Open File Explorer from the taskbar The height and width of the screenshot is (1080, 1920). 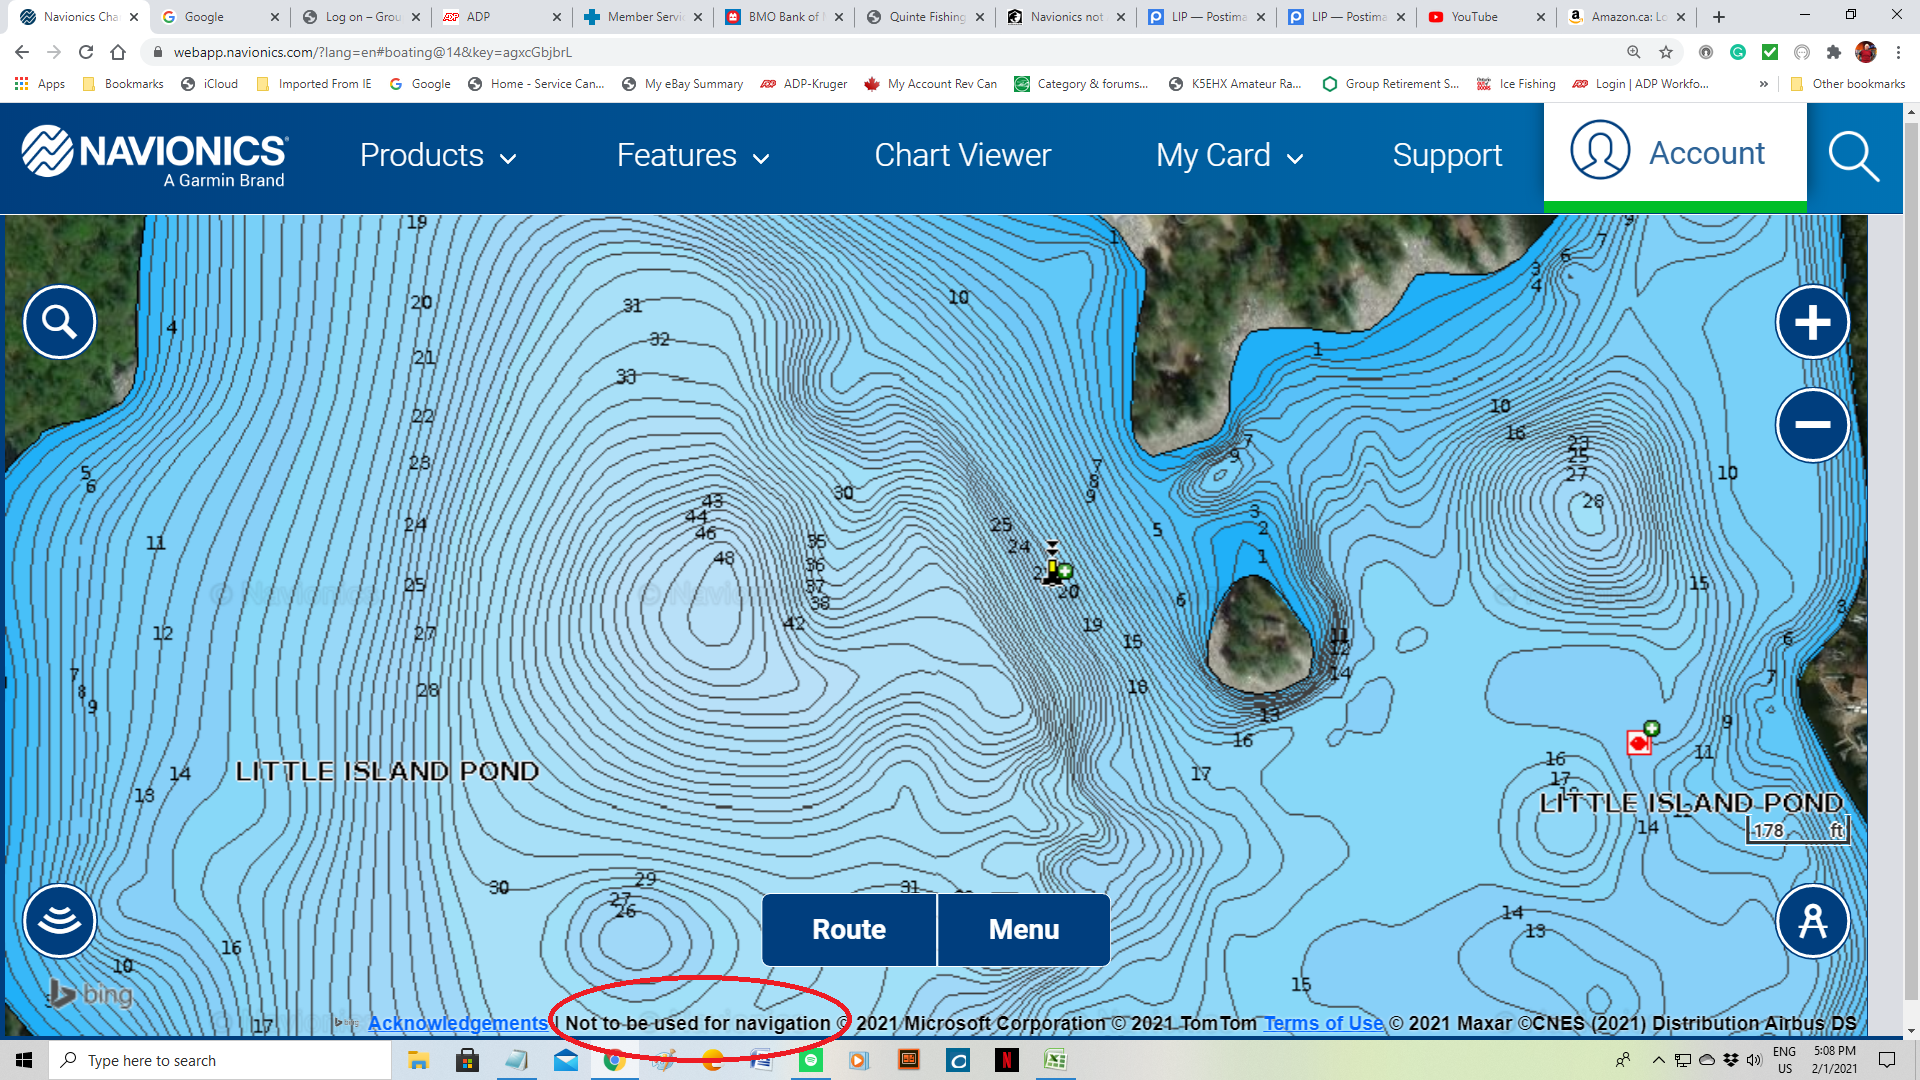tap(418, 1060)
